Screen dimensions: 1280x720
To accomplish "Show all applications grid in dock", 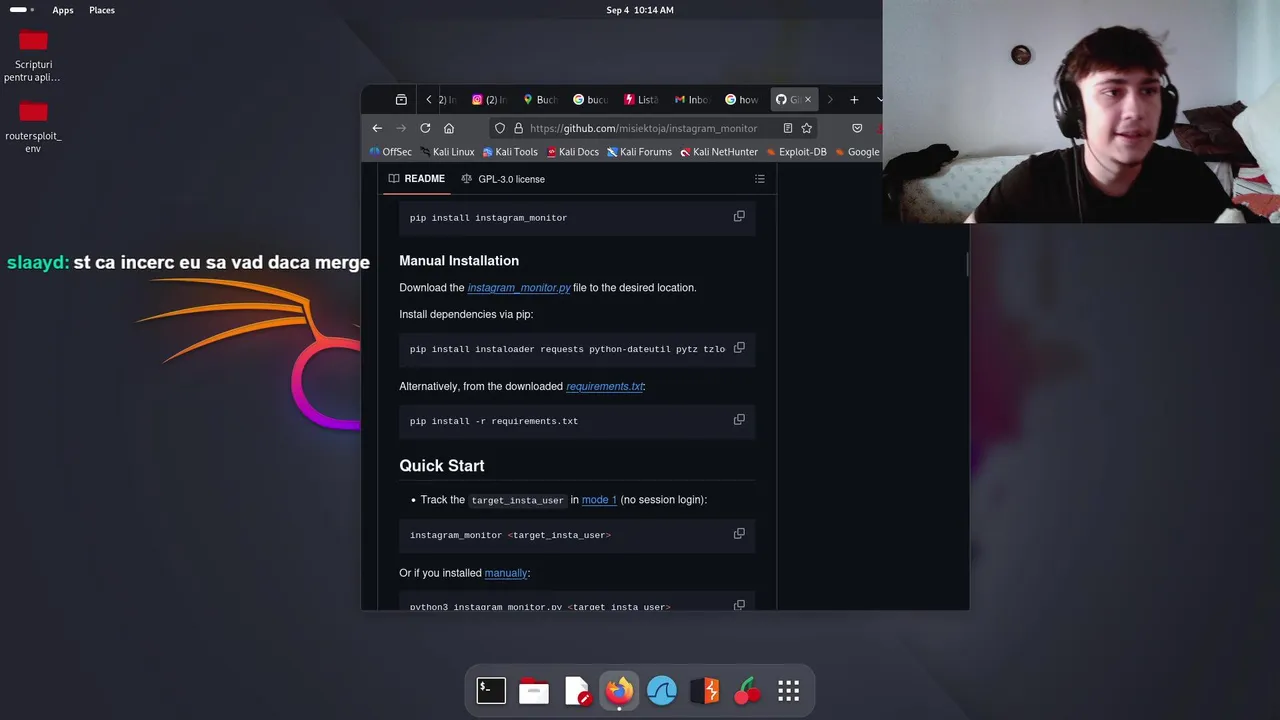I will coord(789,690).
